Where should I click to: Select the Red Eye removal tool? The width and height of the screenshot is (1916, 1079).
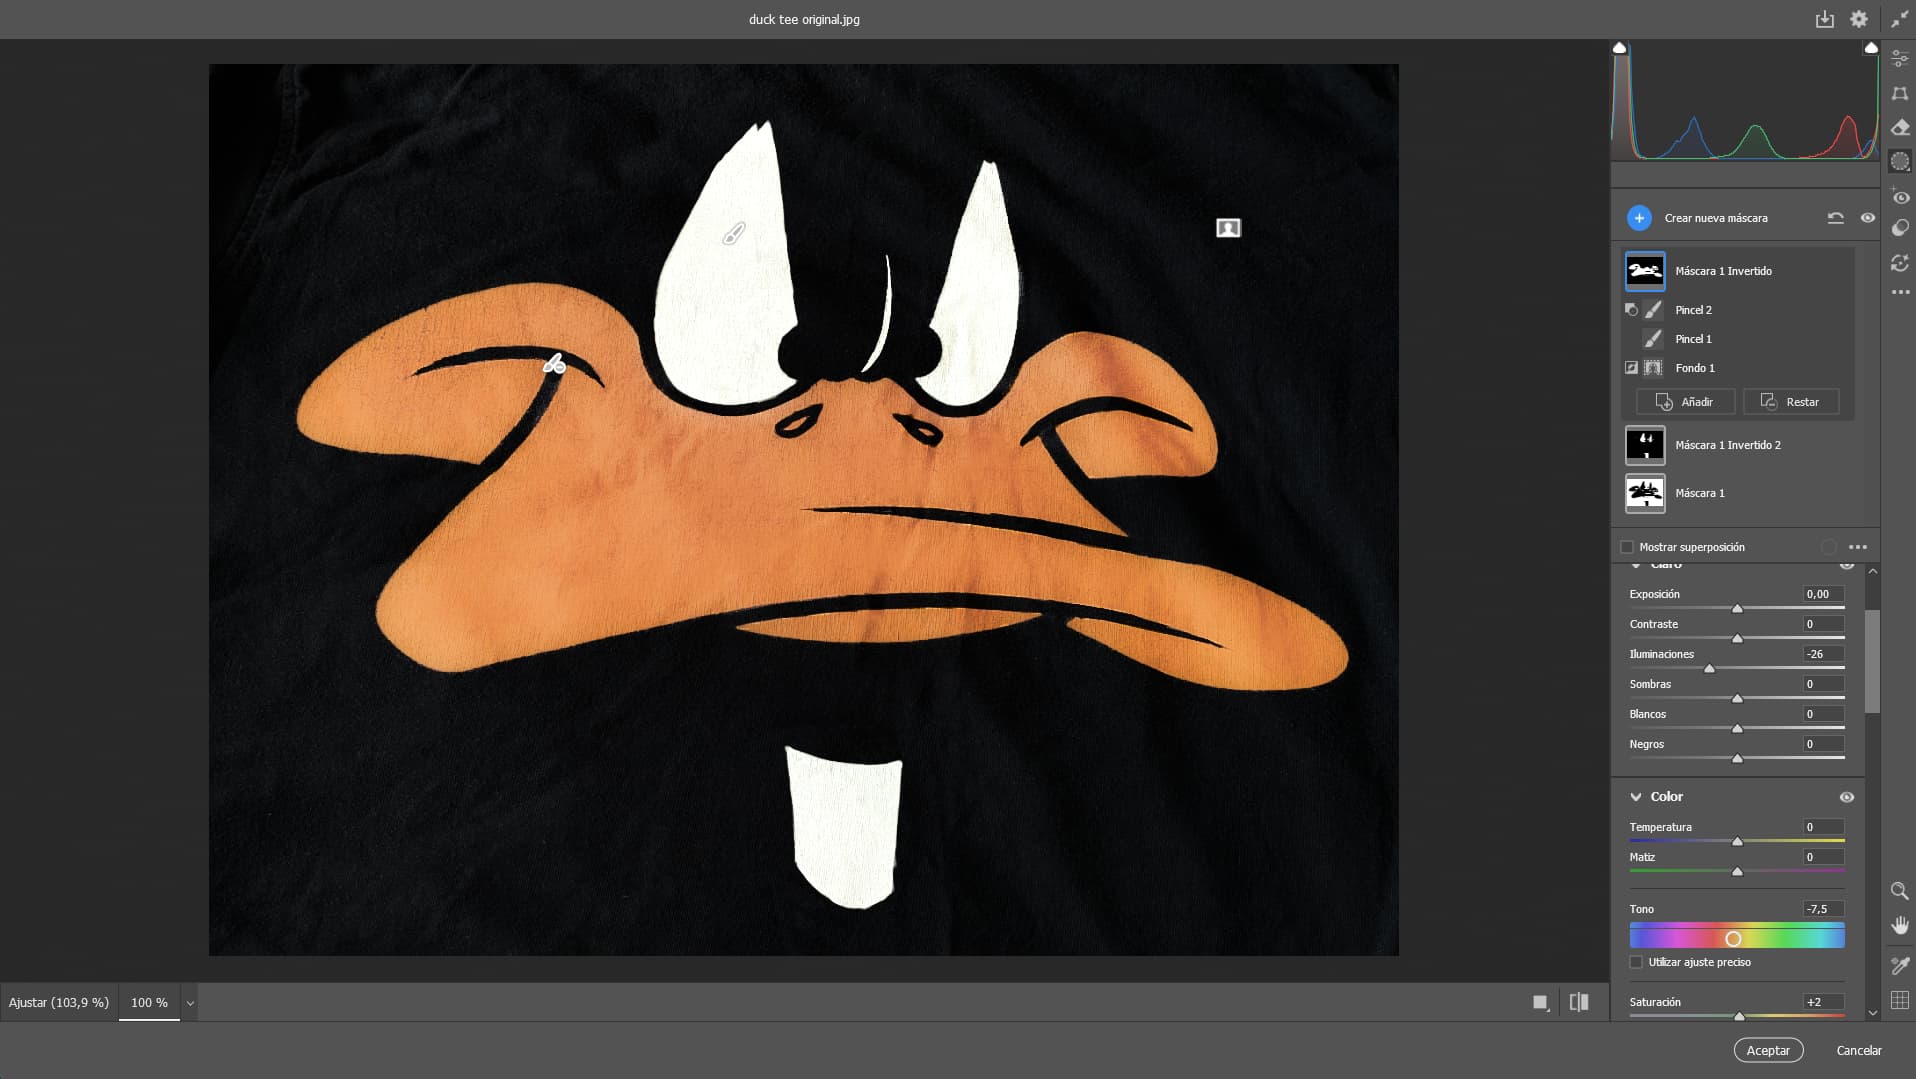pos(1900,196)
